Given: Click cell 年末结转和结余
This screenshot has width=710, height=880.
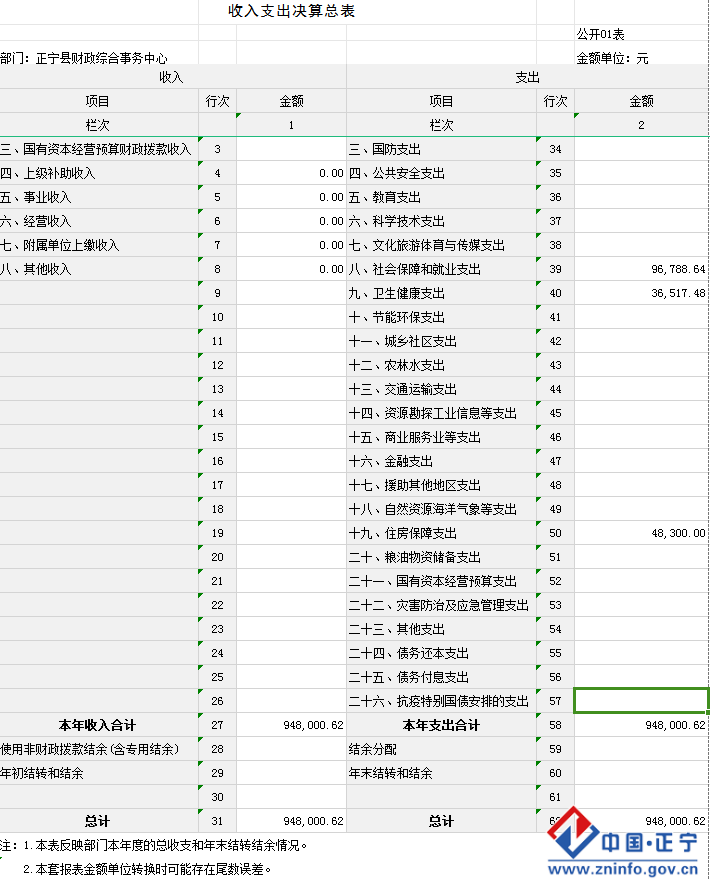Looking at the screenshot, I should [x=442, y=773].
